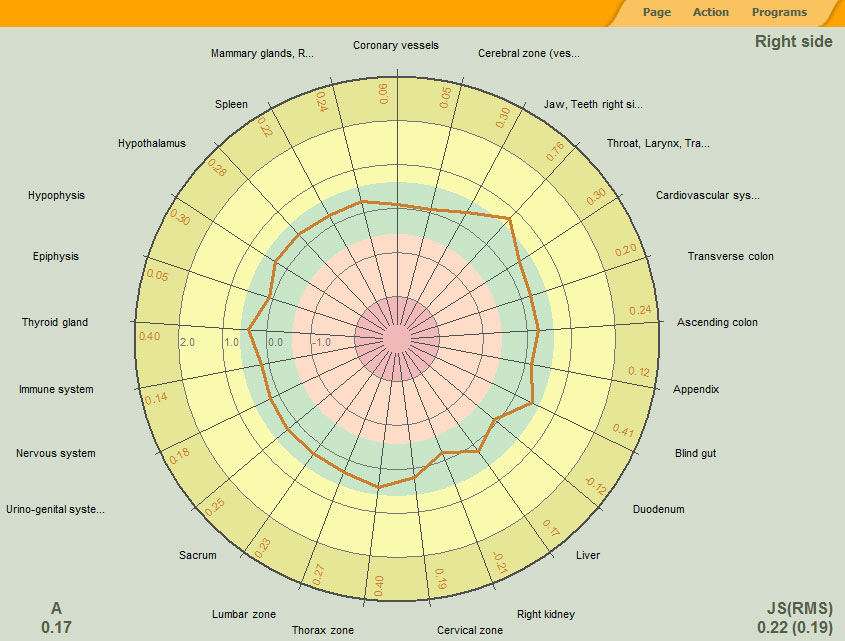Click the 'Right side' title text
The height and width of the screenshot is (641, 845).
[793, 42]
